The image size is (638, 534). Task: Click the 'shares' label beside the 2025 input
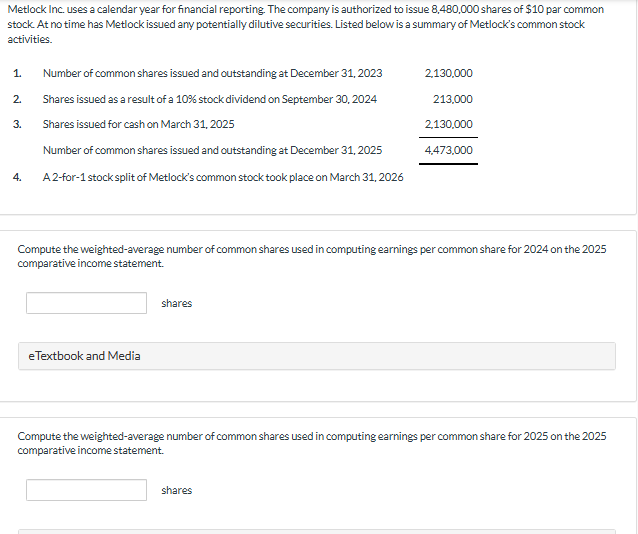click(176, 490)
